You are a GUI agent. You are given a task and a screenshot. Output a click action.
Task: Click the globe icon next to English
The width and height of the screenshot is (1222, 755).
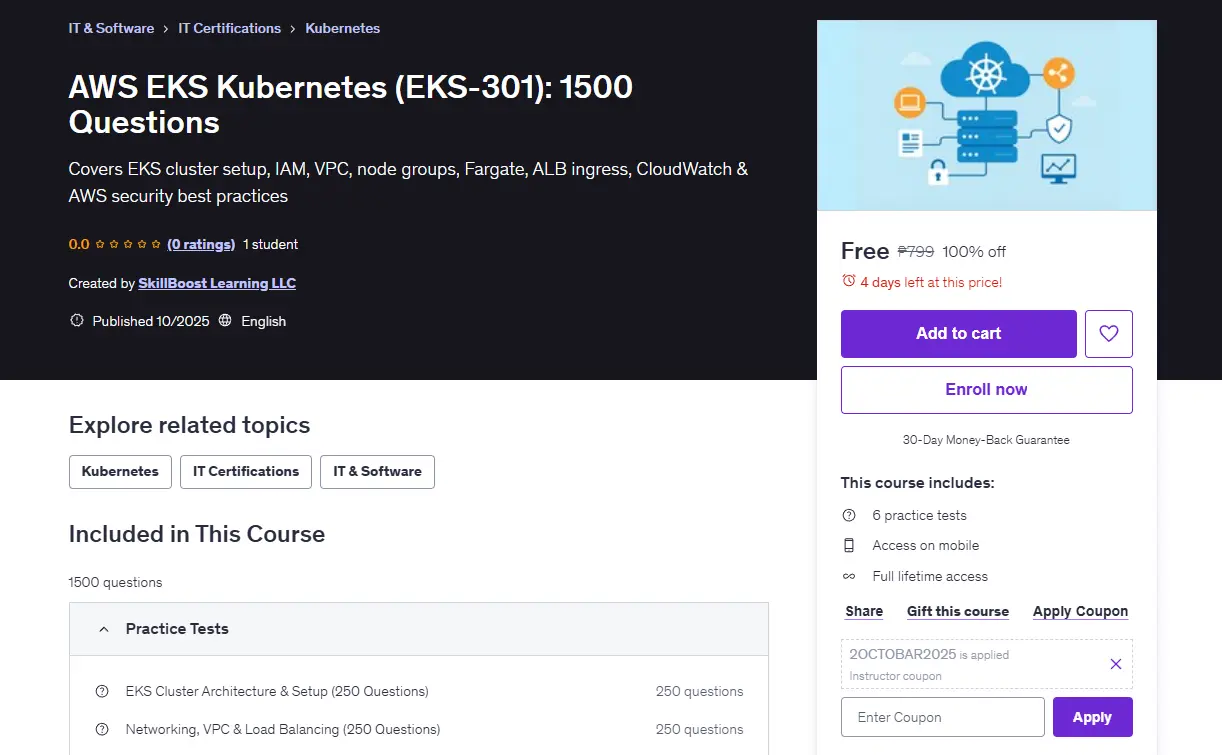pyautogui.click(x=225, y=321)
